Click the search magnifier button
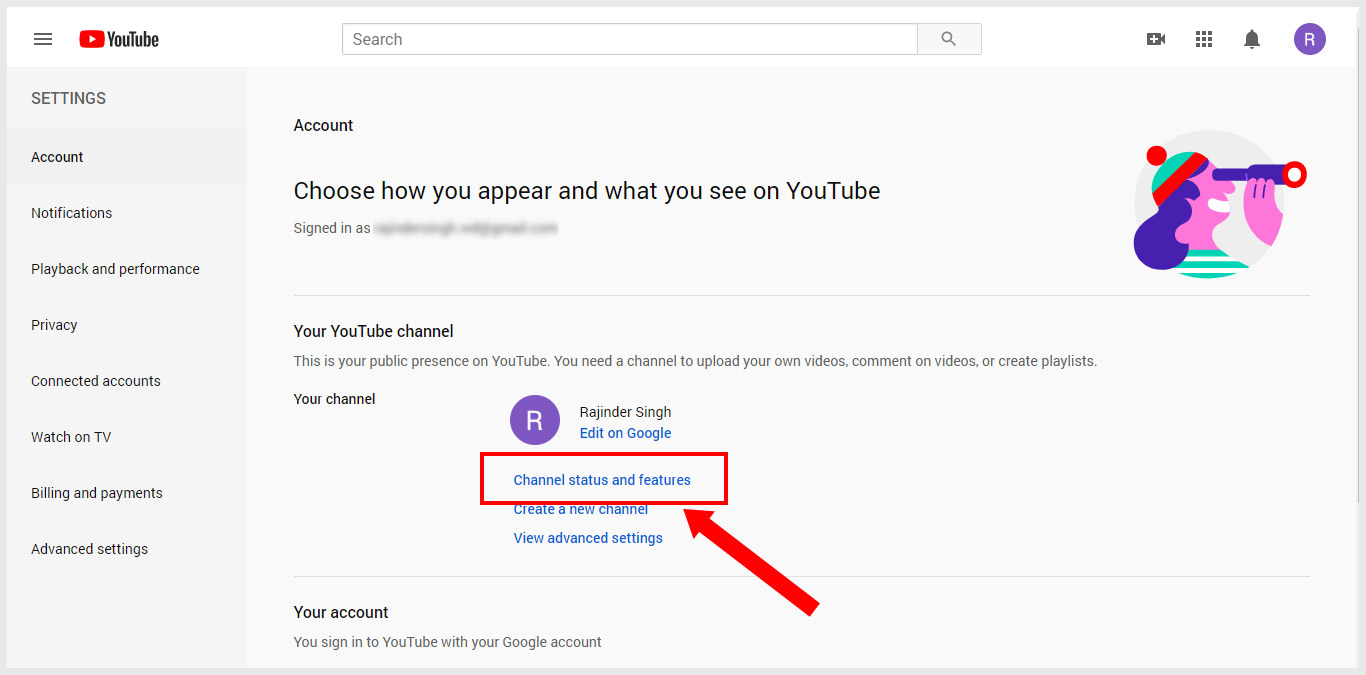 (949, 39)
